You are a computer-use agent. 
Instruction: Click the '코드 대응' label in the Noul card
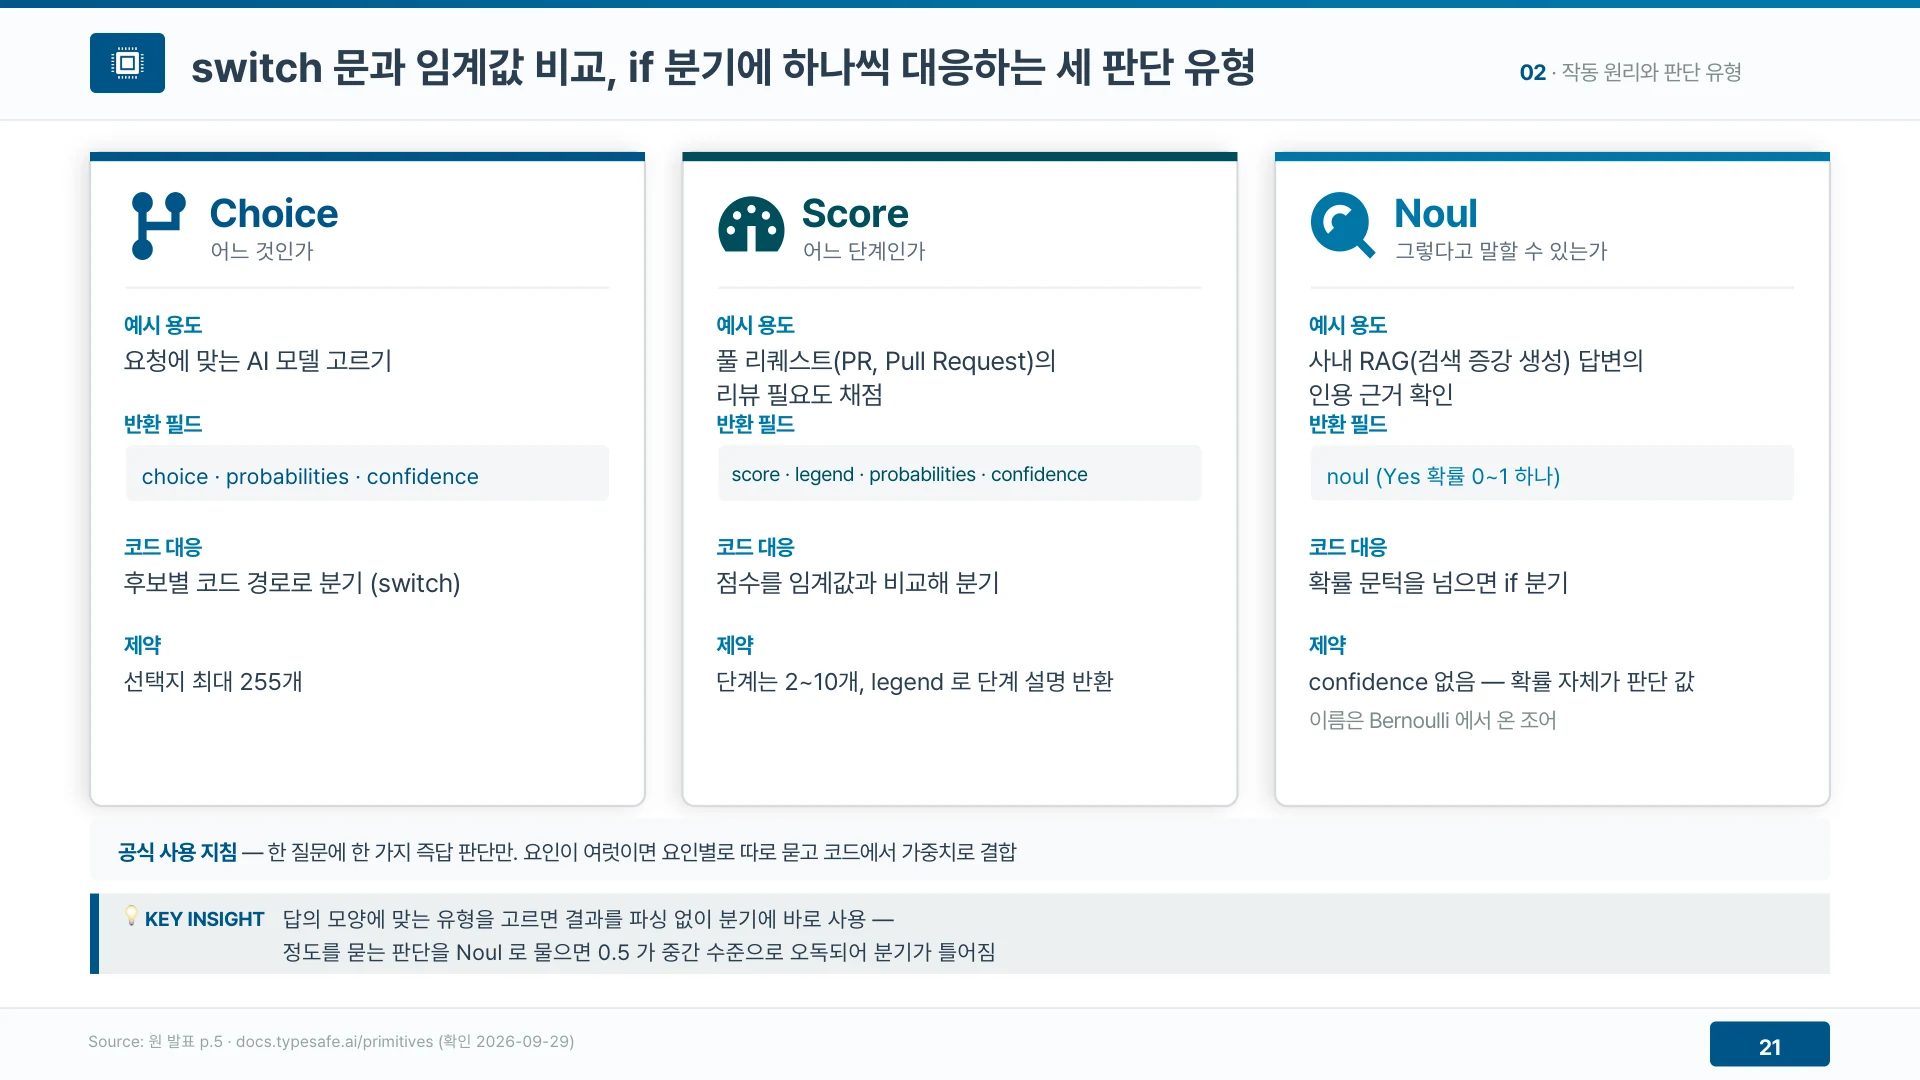point(1348,547)
